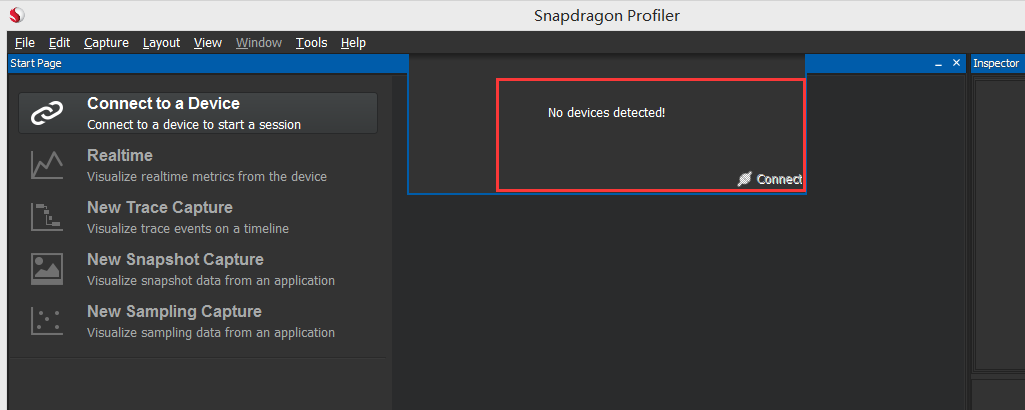This screenshot has height=410, width=1025.
Task: Open the Edit menu
Action: click(x=59, y=43)
